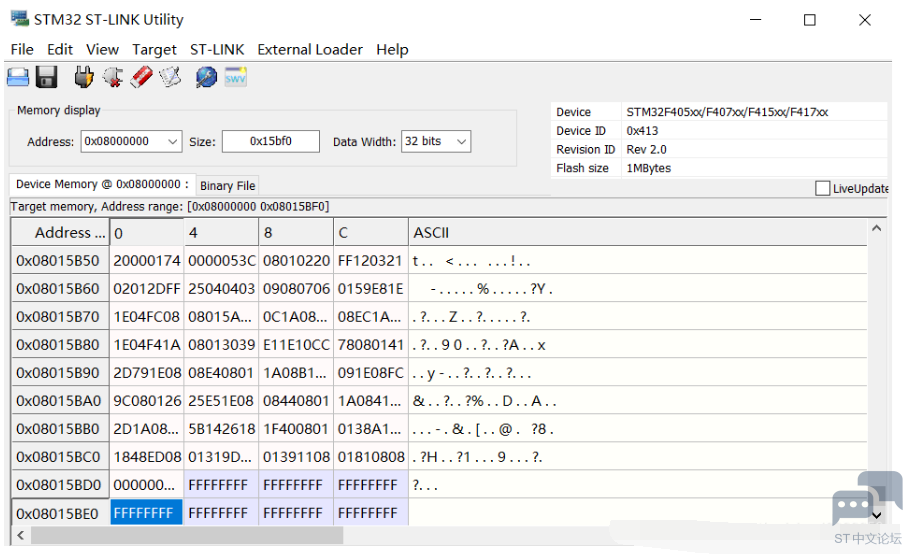Click cell value FF120321
This screenshot has height=554, width=911.
(x=371, y=261)
